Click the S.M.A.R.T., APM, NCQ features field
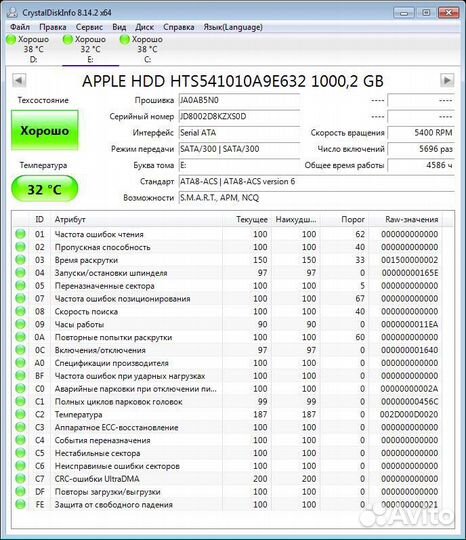This screenshot has width=466, height=540. tap(317, 197)
